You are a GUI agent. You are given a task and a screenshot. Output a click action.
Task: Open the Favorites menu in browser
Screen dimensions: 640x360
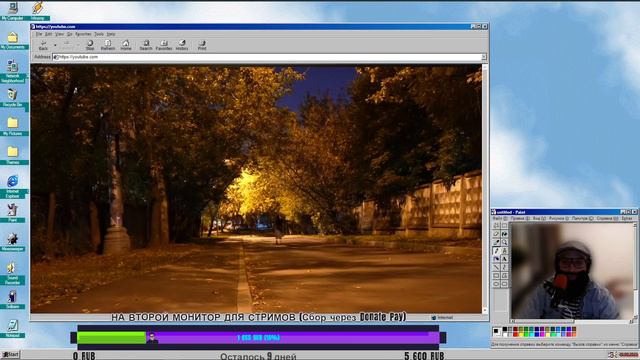[83, 34]
